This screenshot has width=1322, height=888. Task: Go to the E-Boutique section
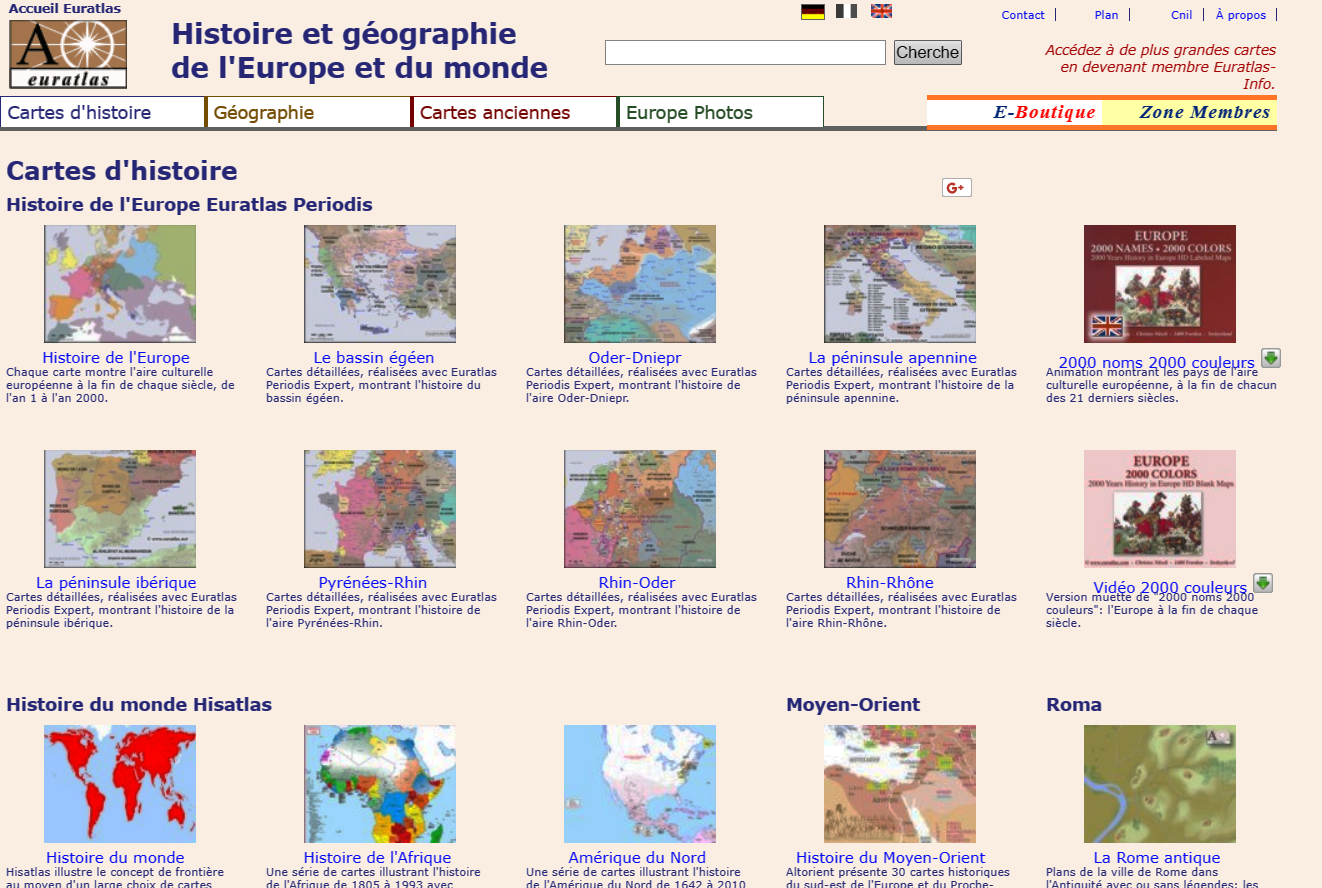tap(1044, 113)
